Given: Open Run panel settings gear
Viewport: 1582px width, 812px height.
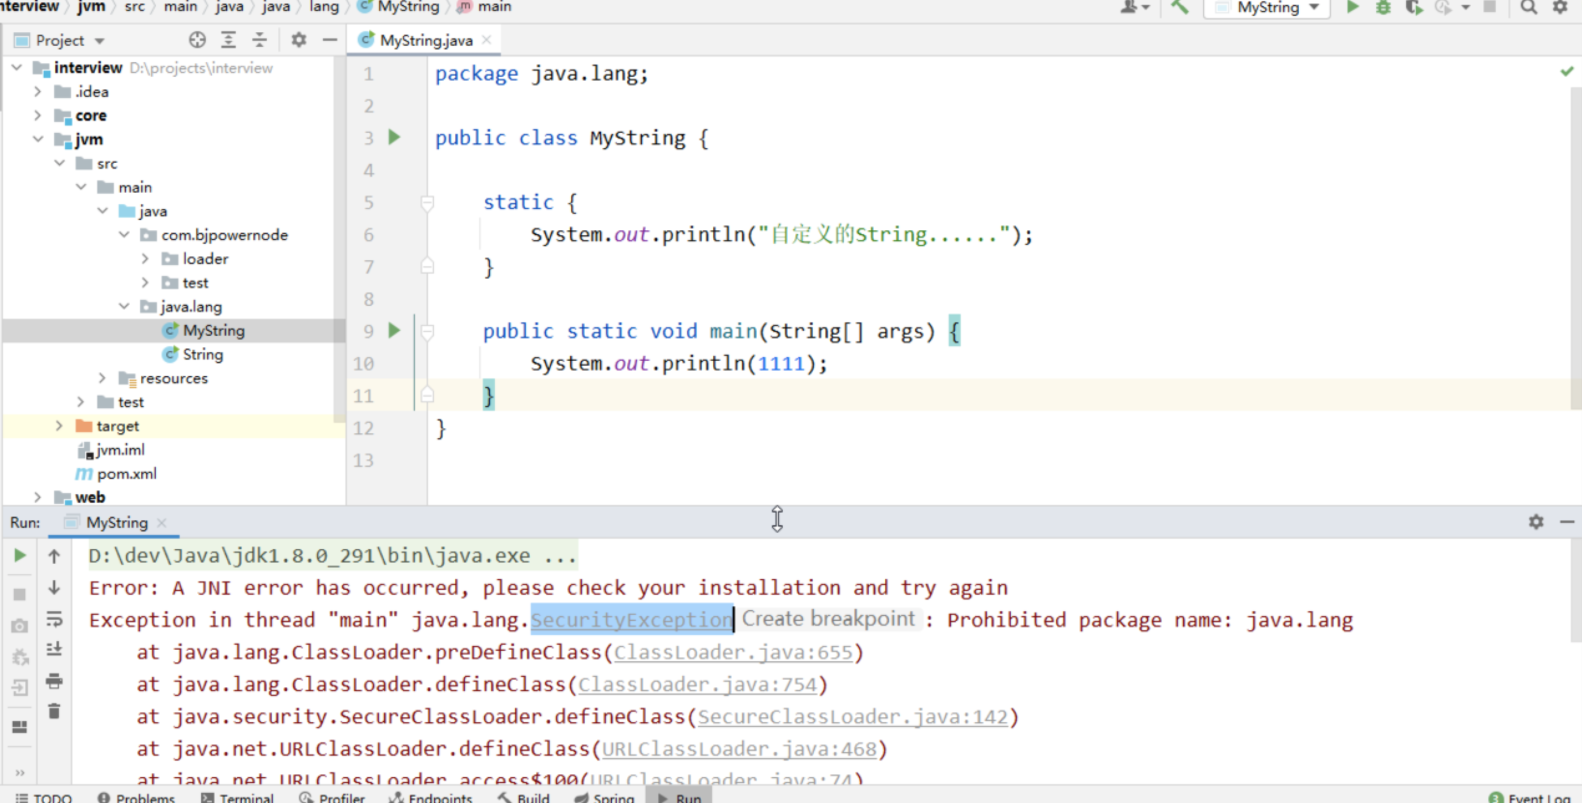Looking at the screenshot, I should 1536,522.
